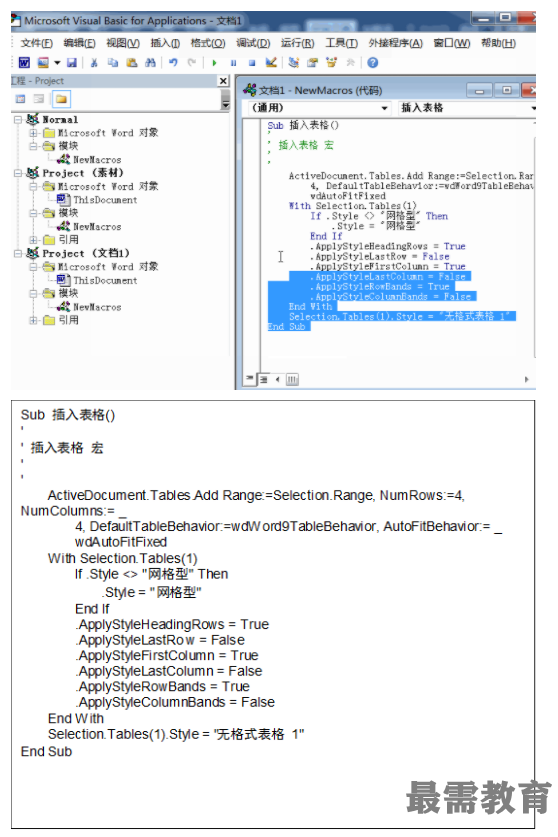The image size is (558, 837).
Task: Click '.ApplyStyleHeadingRows = True' in code window
Action: [388, 246]
